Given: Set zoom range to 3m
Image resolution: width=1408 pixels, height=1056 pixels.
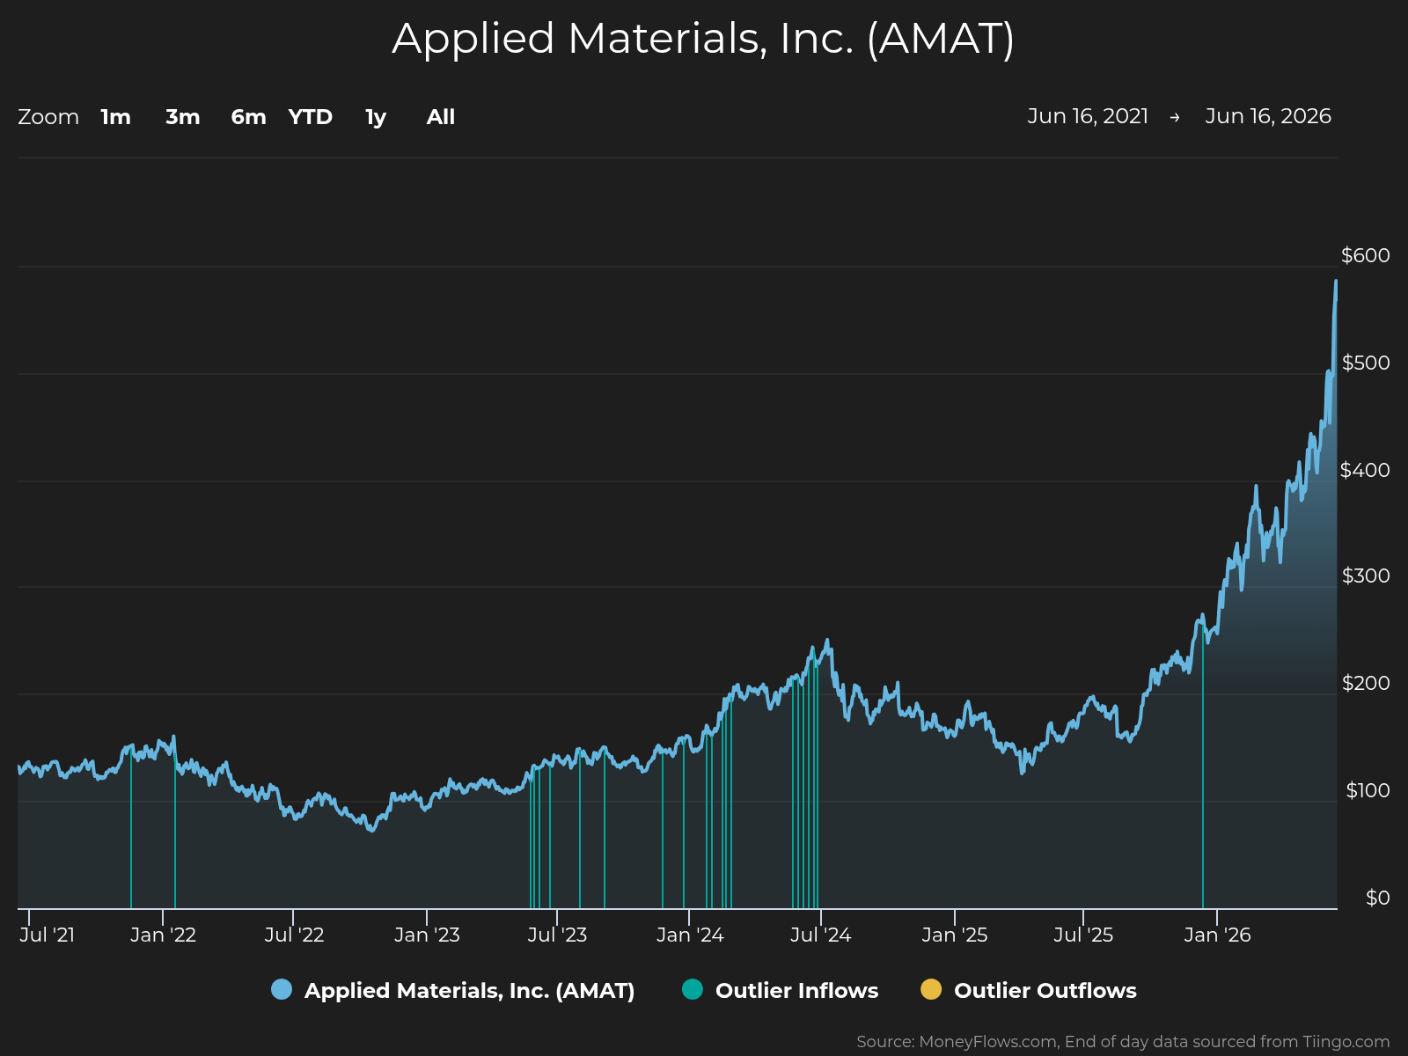Looking at the screenshot, I should point(183,117).
